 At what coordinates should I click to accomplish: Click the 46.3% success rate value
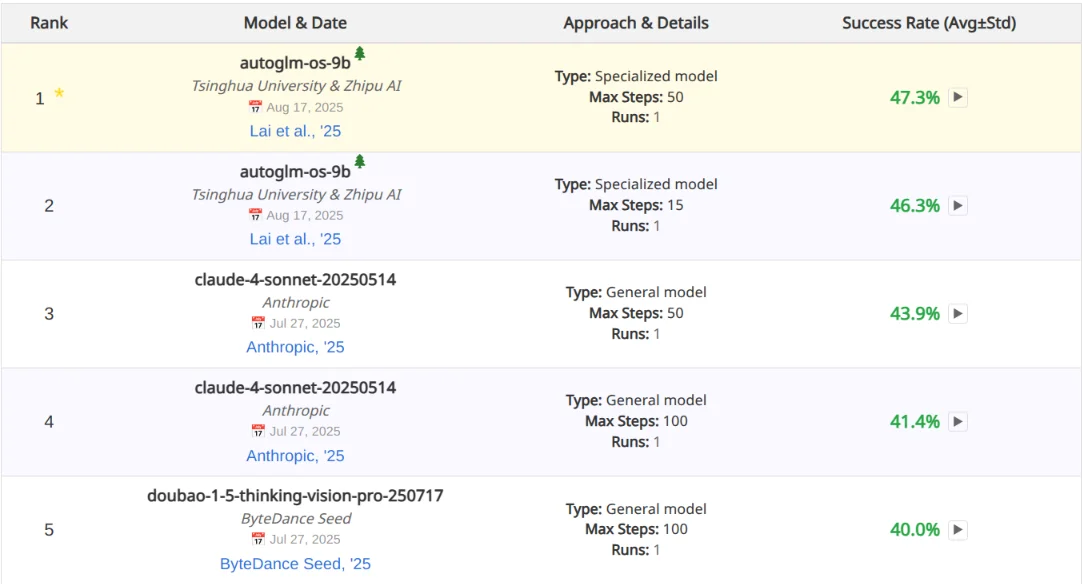(x=914, y=206)
